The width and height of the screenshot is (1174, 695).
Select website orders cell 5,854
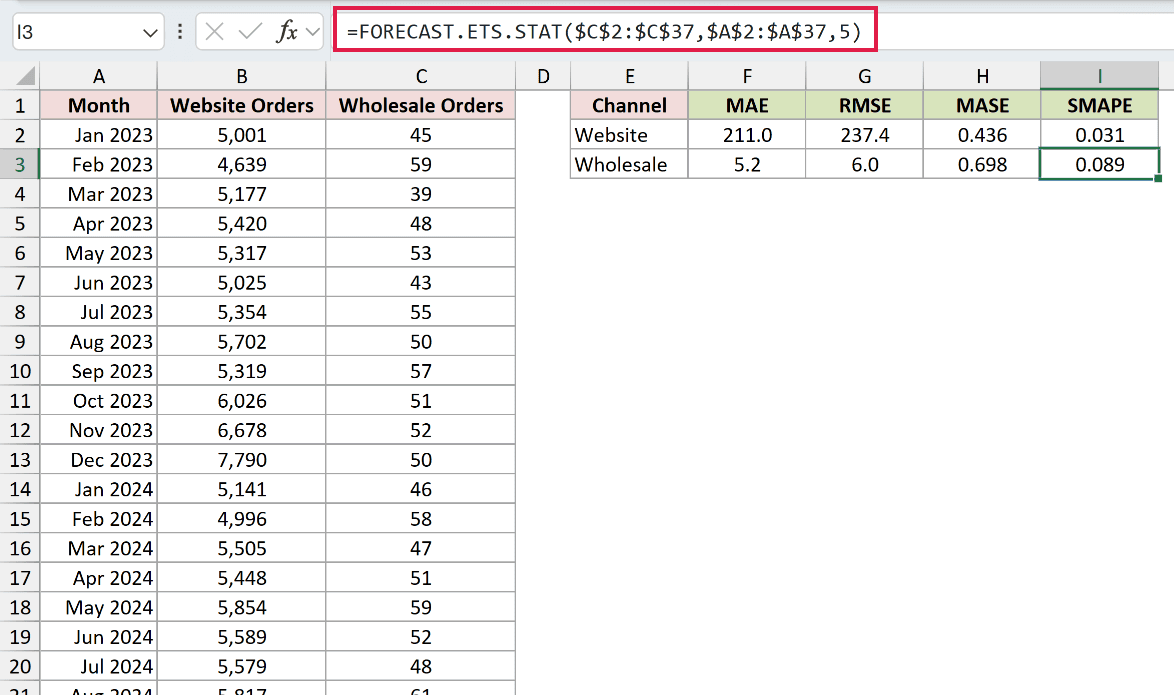coord(242,607)
